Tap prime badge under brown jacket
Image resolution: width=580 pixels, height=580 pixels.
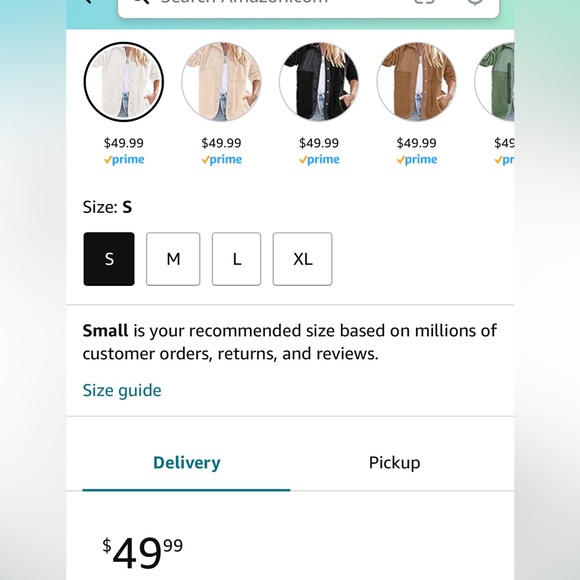pos(417,160)
